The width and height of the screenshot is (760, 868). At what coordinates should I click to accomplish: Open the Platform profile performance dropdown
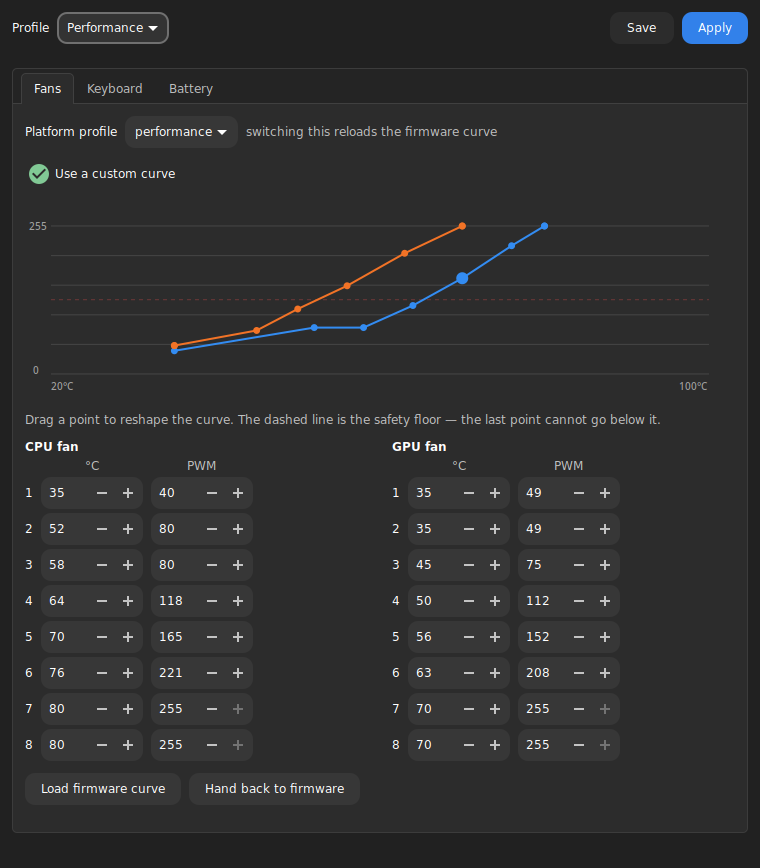(x=181, y=132)
